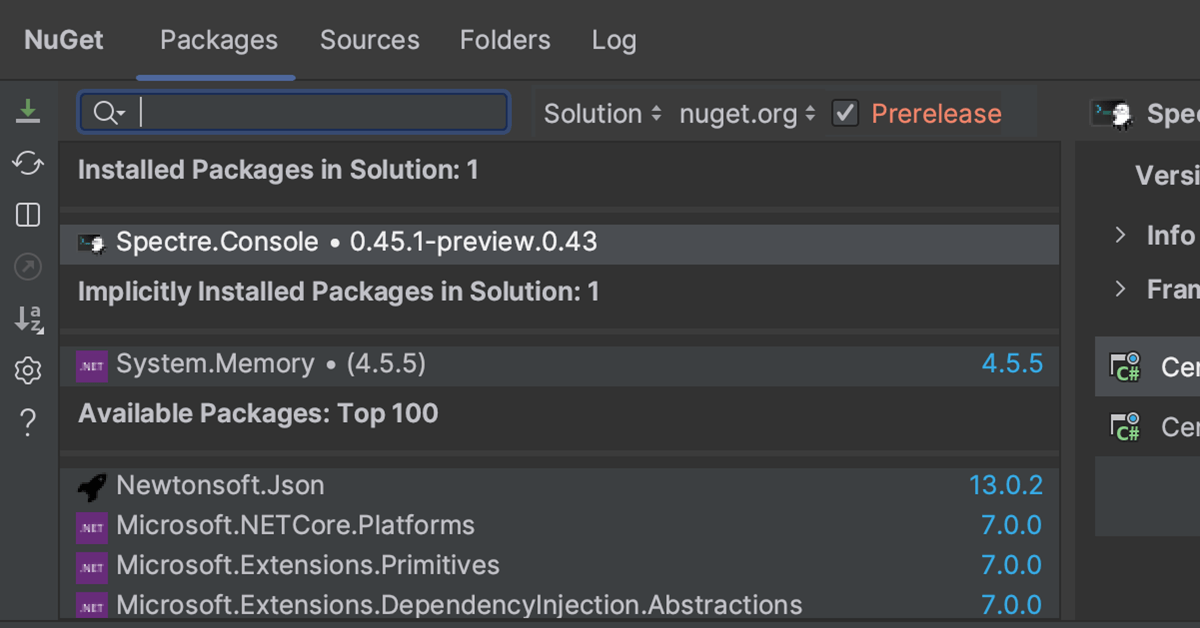
Task: Click the sort alphabetically icon
Action: click(28, 319)
